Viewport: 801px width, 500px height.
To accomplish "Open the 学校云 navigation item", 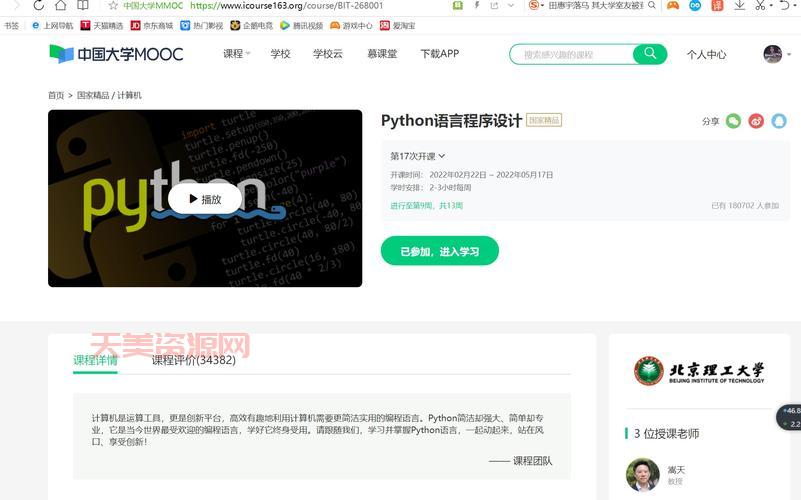I will 327,54.
